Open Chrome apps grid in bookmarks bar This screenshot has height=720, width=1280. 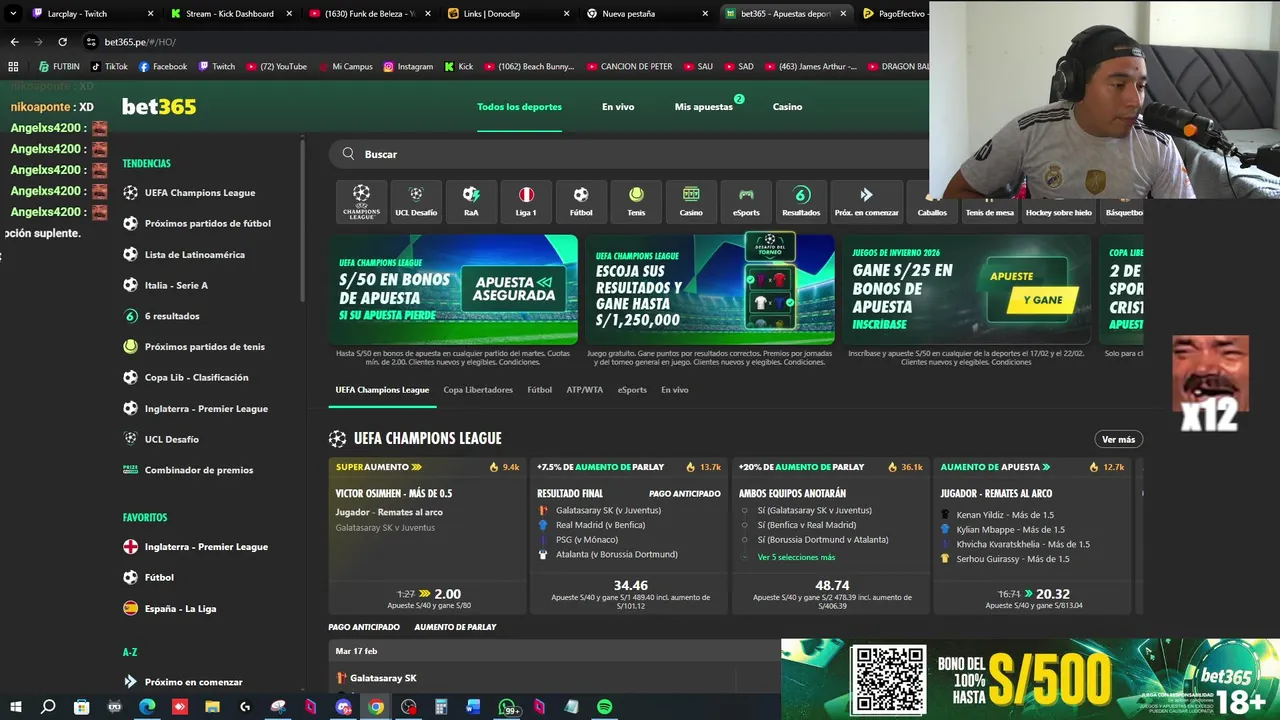pos(13,67)
